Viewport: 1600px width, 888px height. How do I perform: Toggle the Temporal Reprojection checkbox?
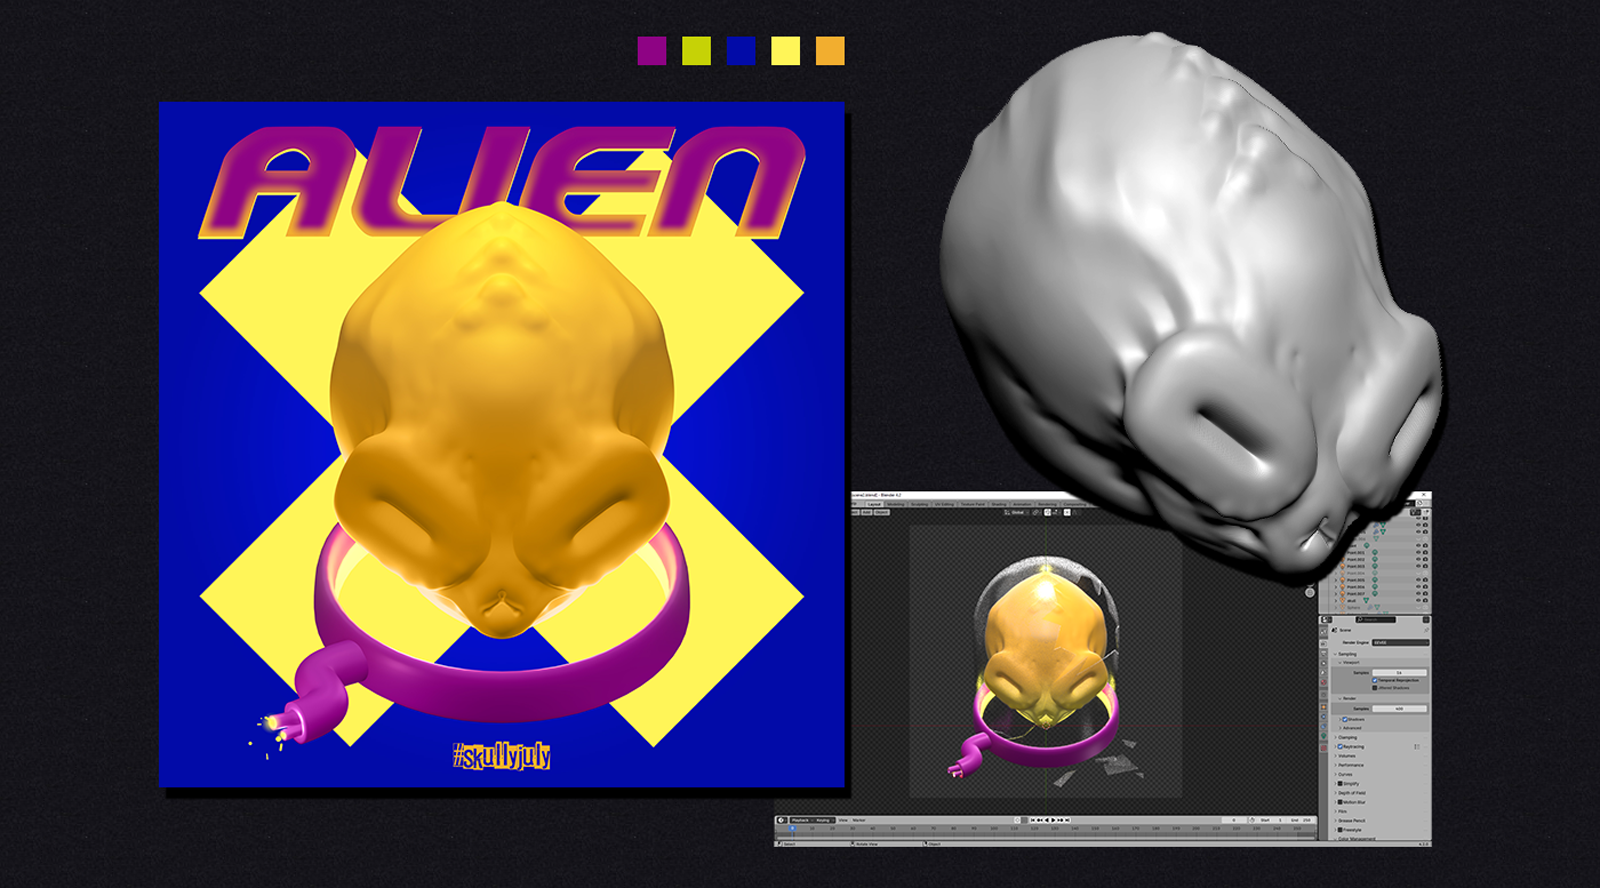tap(1375, 680)
